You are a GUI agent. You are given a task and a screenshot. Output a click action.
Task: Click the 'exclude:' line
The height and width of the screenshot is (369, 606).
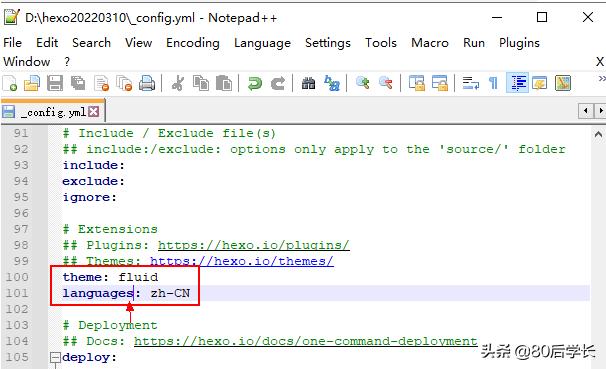point(94,181)
